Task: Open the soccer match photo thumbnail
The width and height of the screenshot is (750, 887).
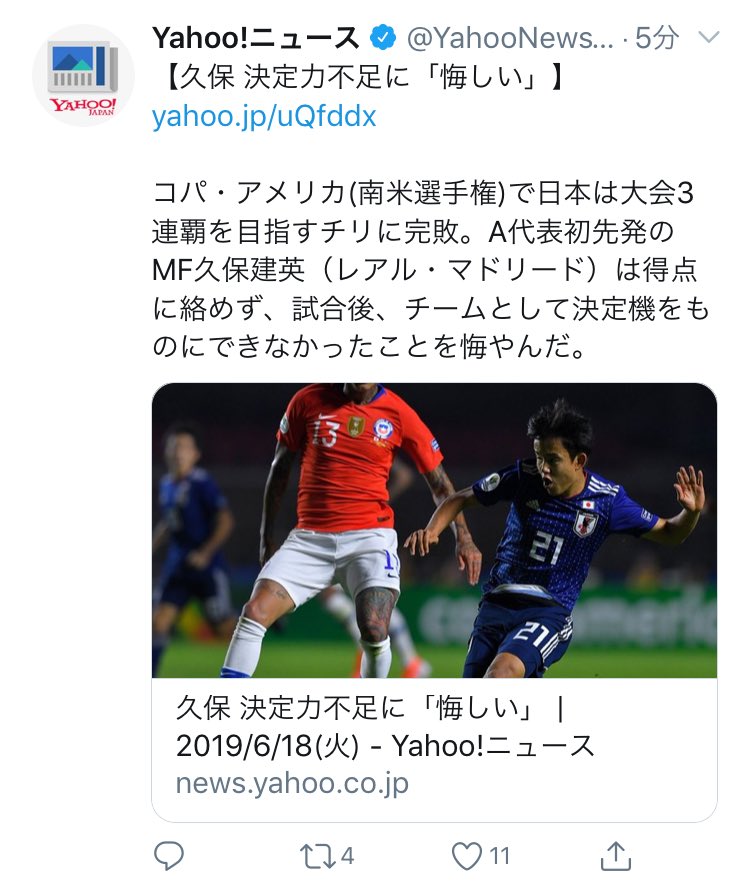Action: (434, 530)
